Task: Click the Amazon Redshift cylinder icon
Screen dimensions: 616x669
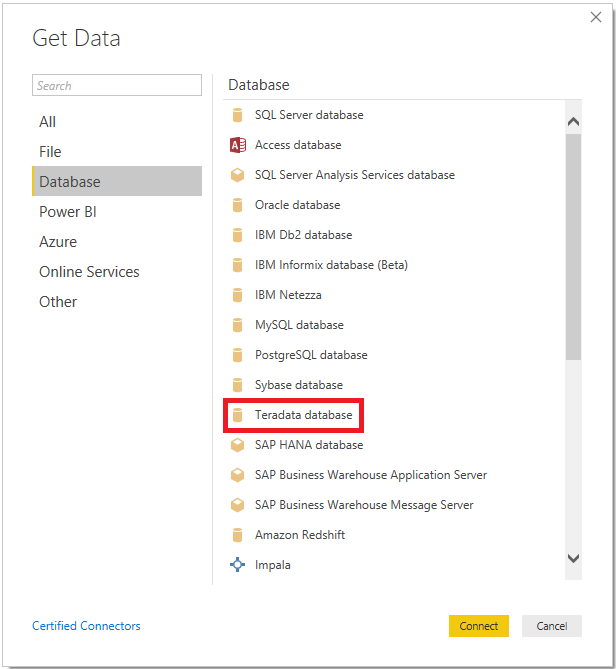Action: point(237,535)
